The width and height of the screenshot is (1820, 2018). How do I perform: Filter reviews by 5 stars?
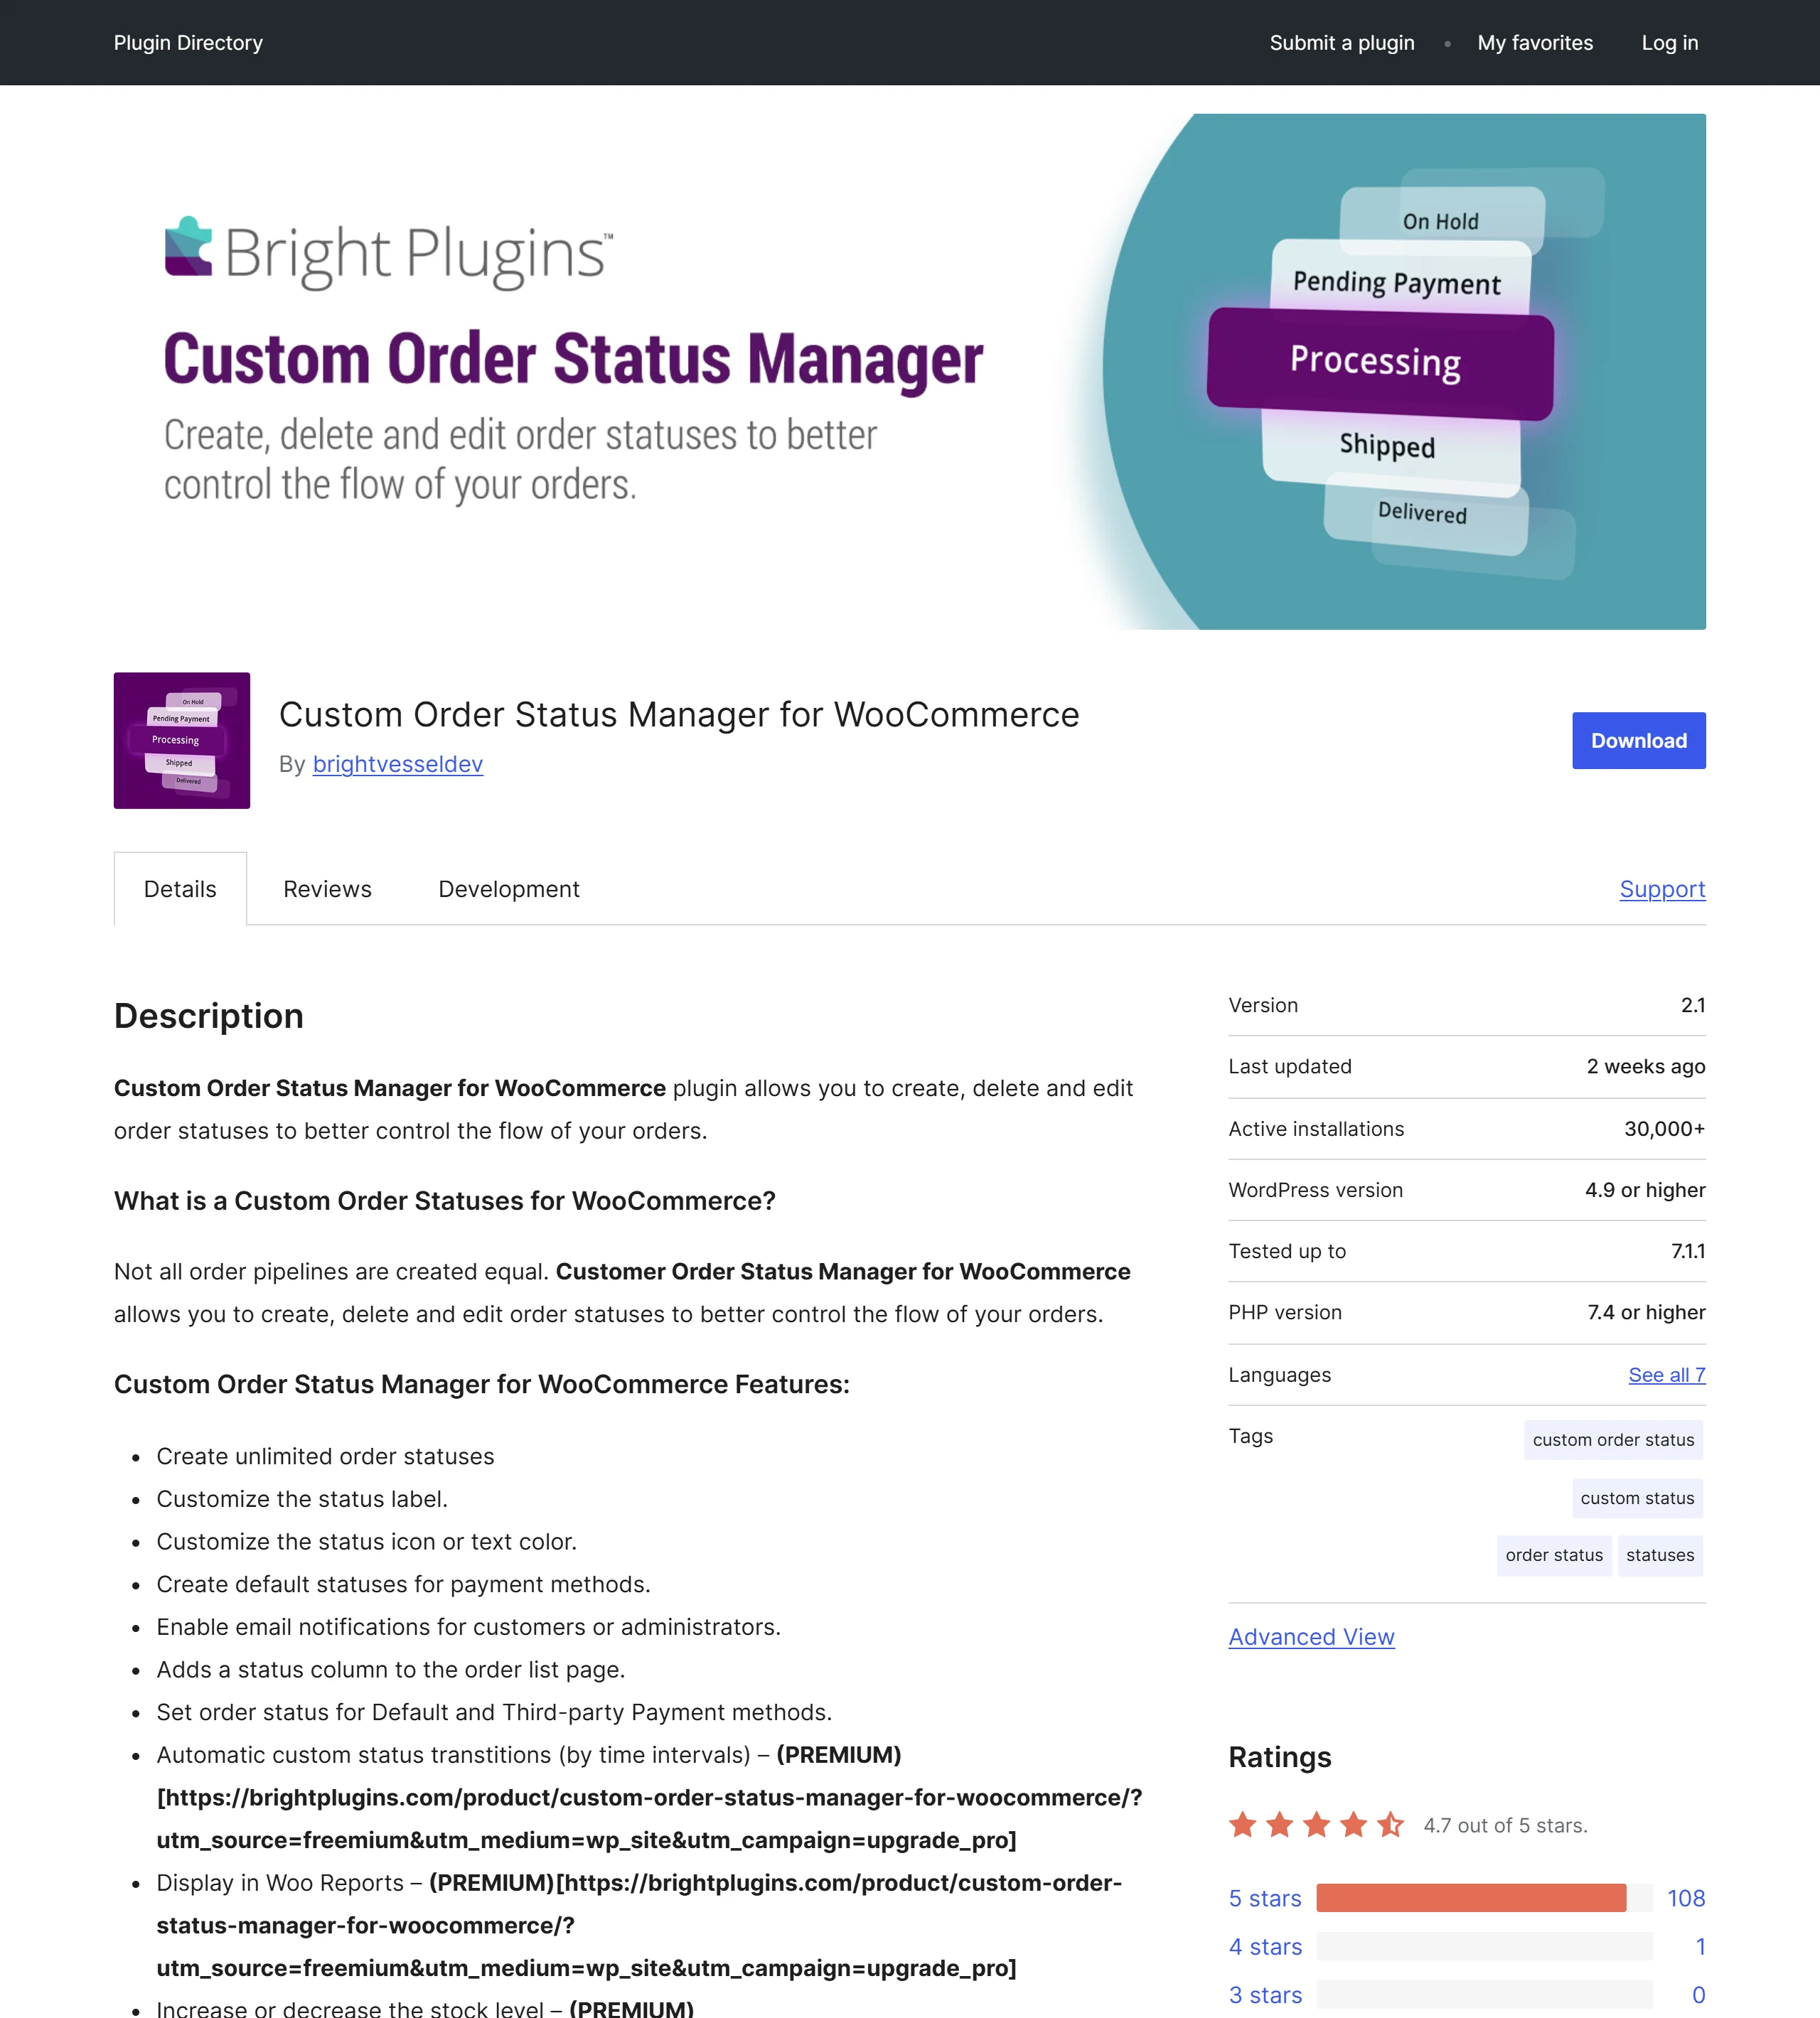[x=1265, y=1898]
